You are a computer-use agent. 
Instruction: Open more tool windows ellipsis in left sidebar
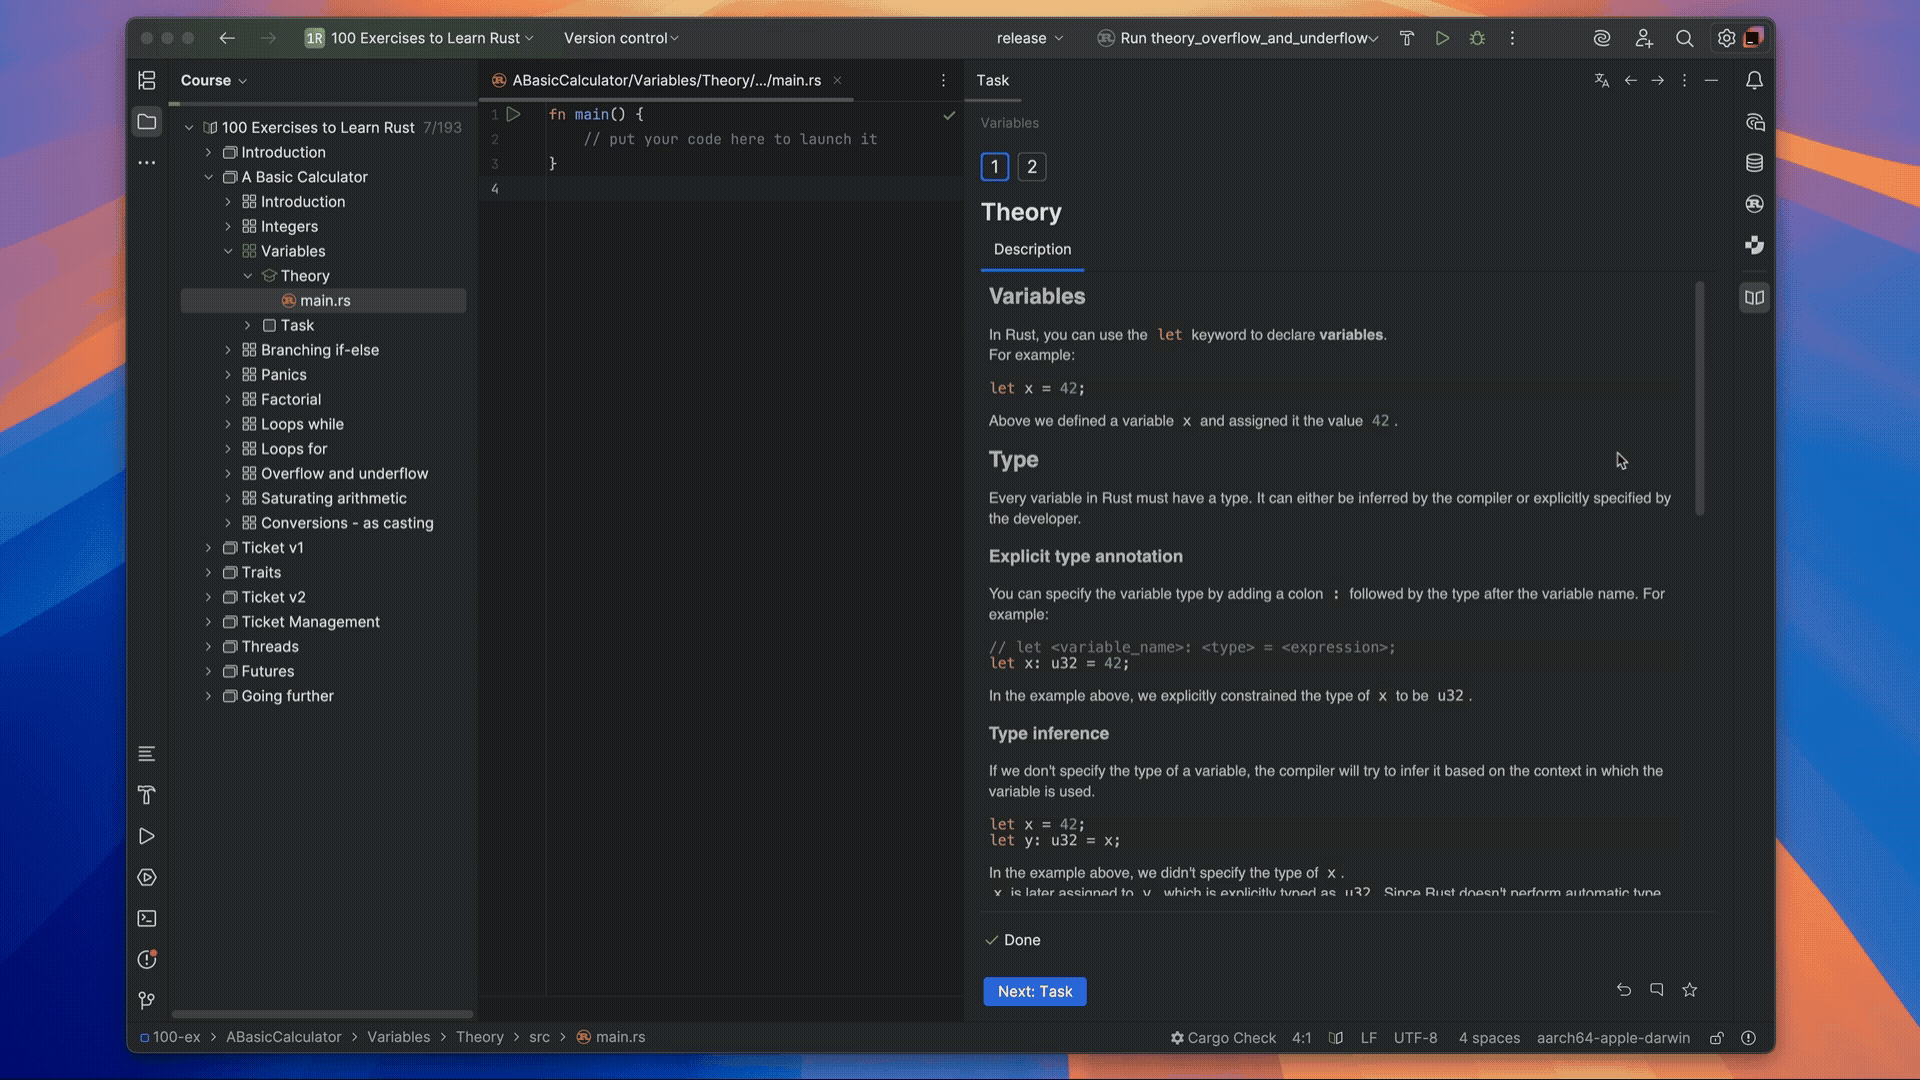pos(147,162)
